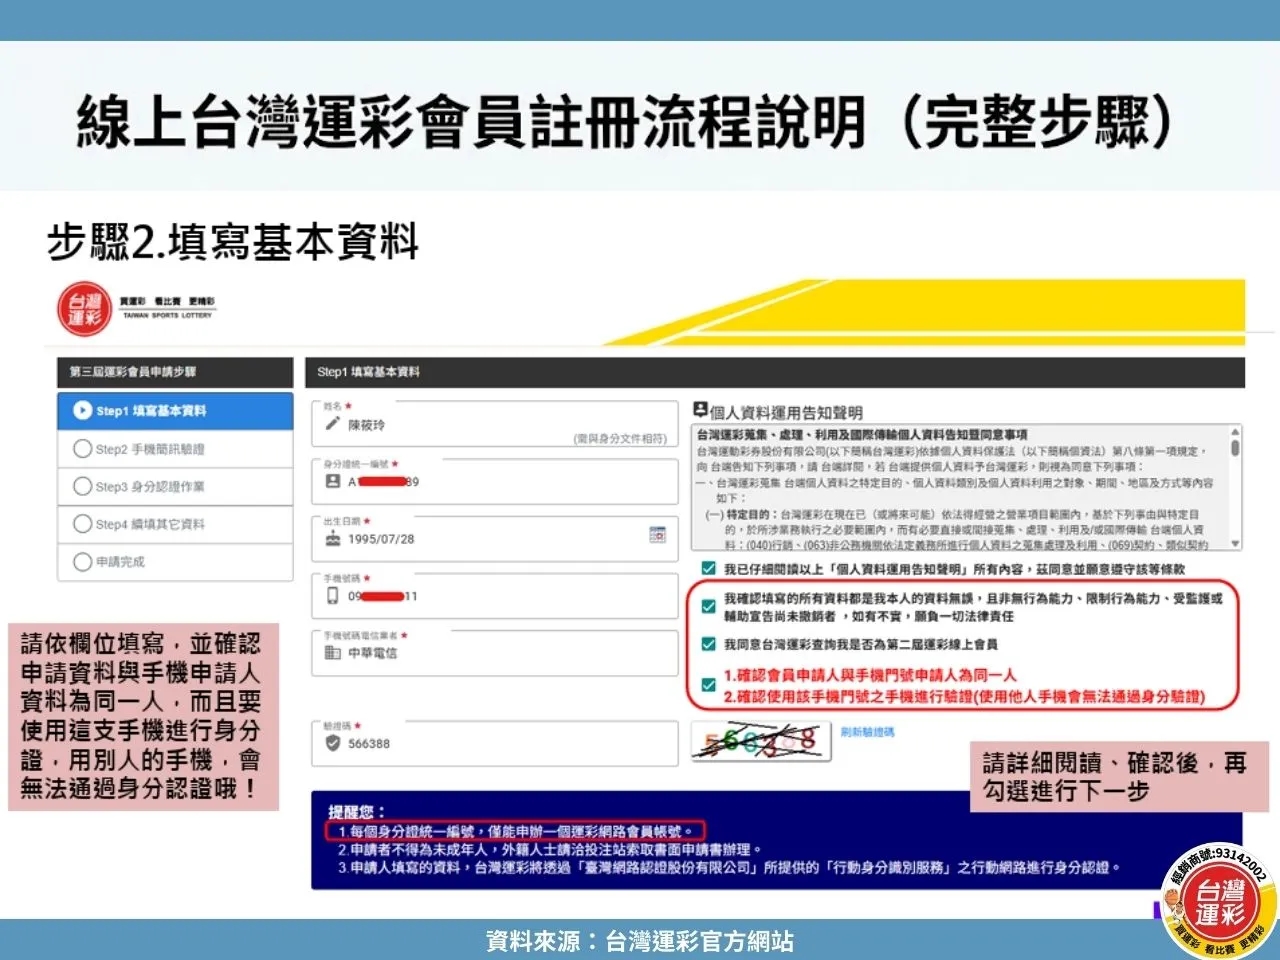Click the 告知聲明 text box scrollbar thumb

[x=1236, y=449]
